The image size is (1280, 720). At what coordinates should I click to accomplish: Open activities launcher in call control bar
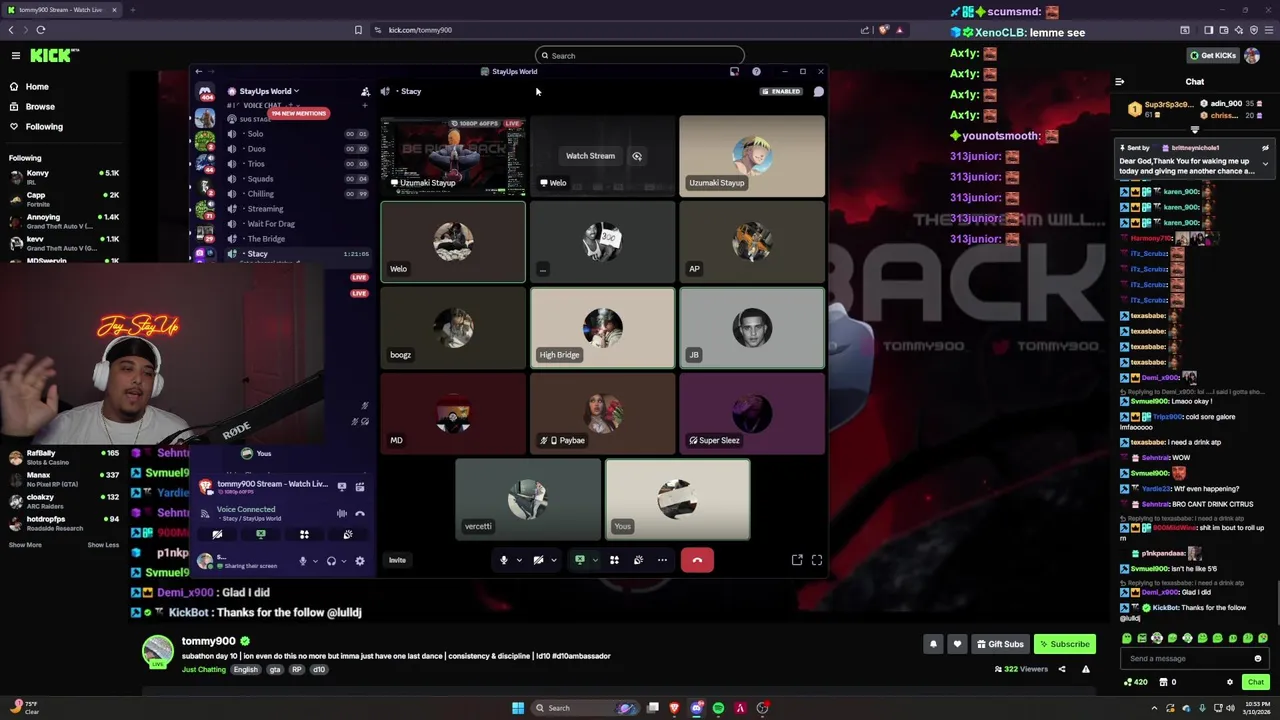(x=614, y=560)
